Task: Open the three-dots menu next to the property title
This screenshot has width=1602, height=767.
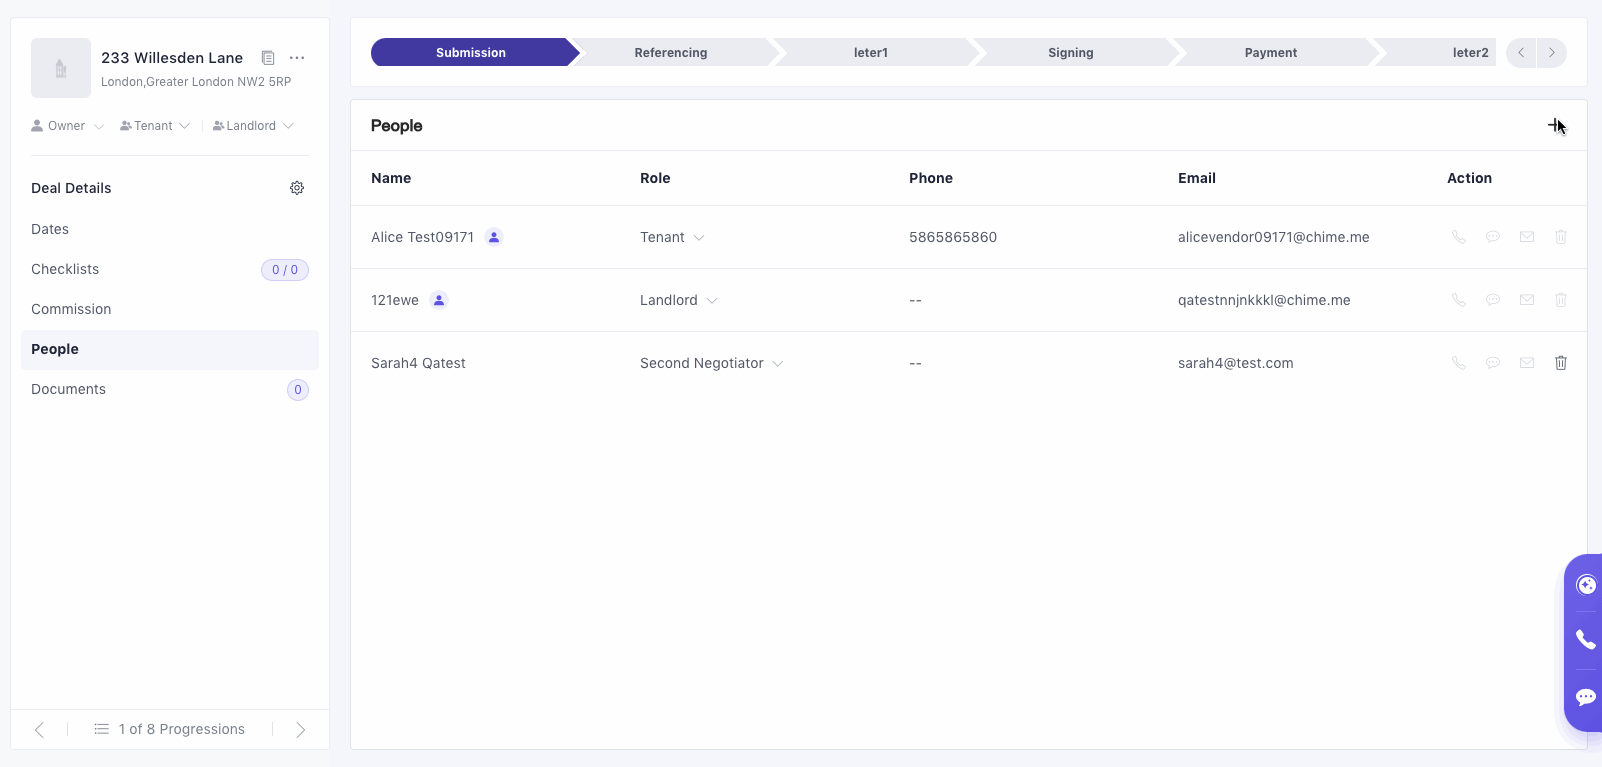Action: [x=297, y=58]
